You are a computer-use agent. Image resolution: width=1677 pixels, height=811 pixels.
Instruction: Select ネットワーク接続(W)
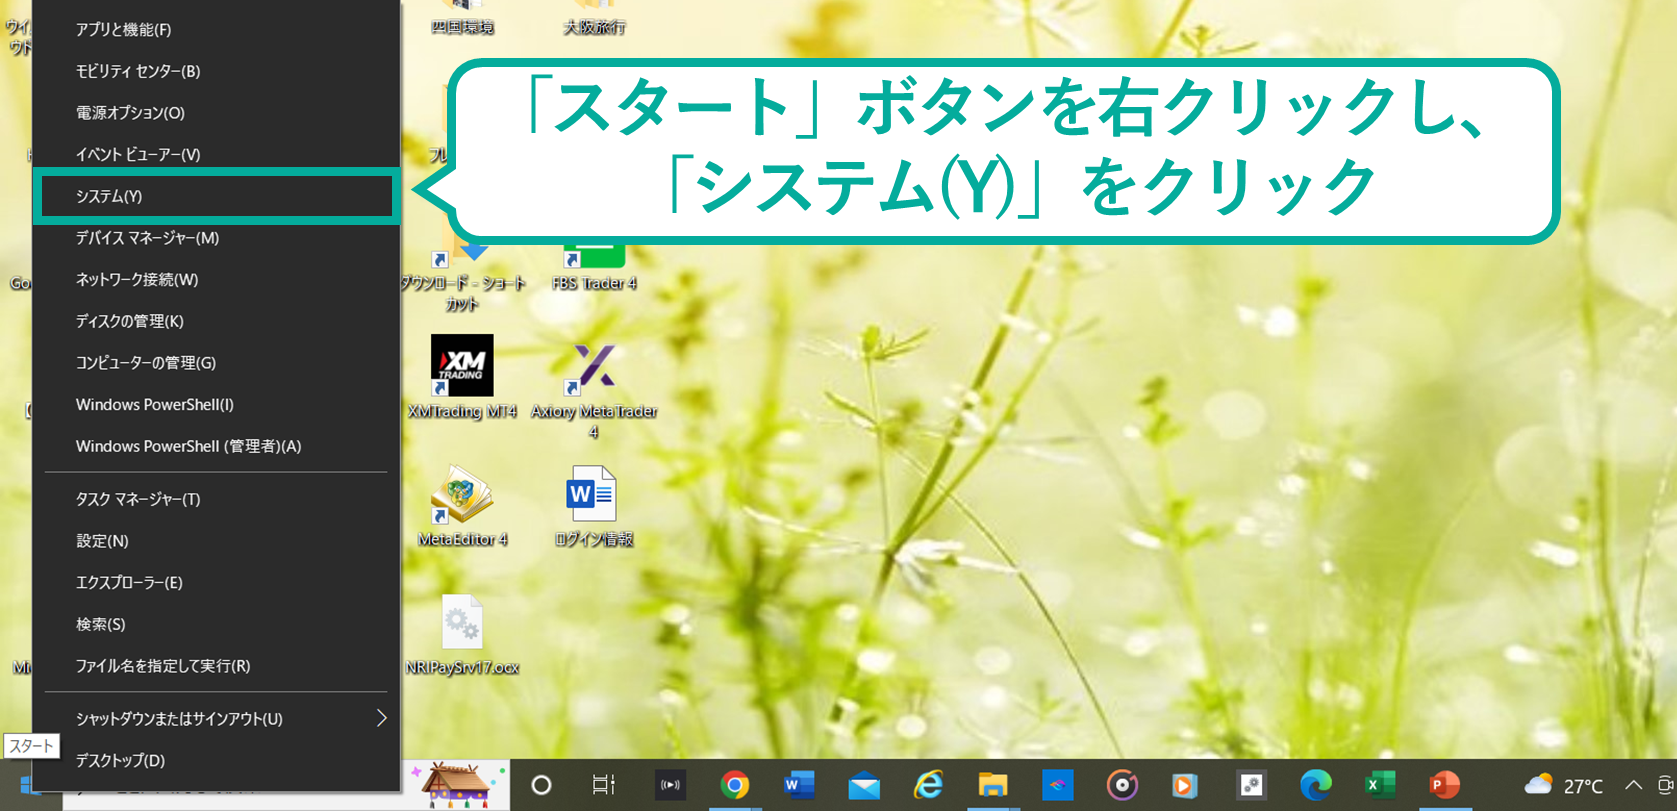(x=216, y=279)
